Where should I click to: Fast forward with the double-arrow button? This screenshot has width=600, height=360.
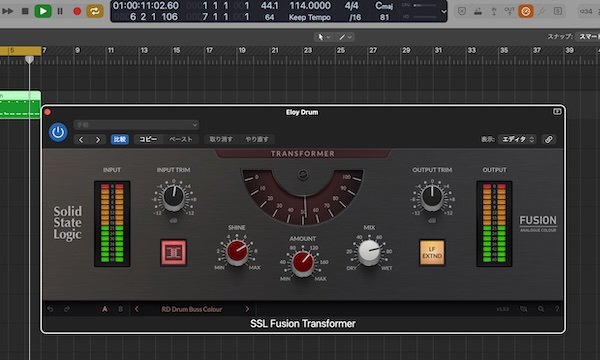[8, 11]
